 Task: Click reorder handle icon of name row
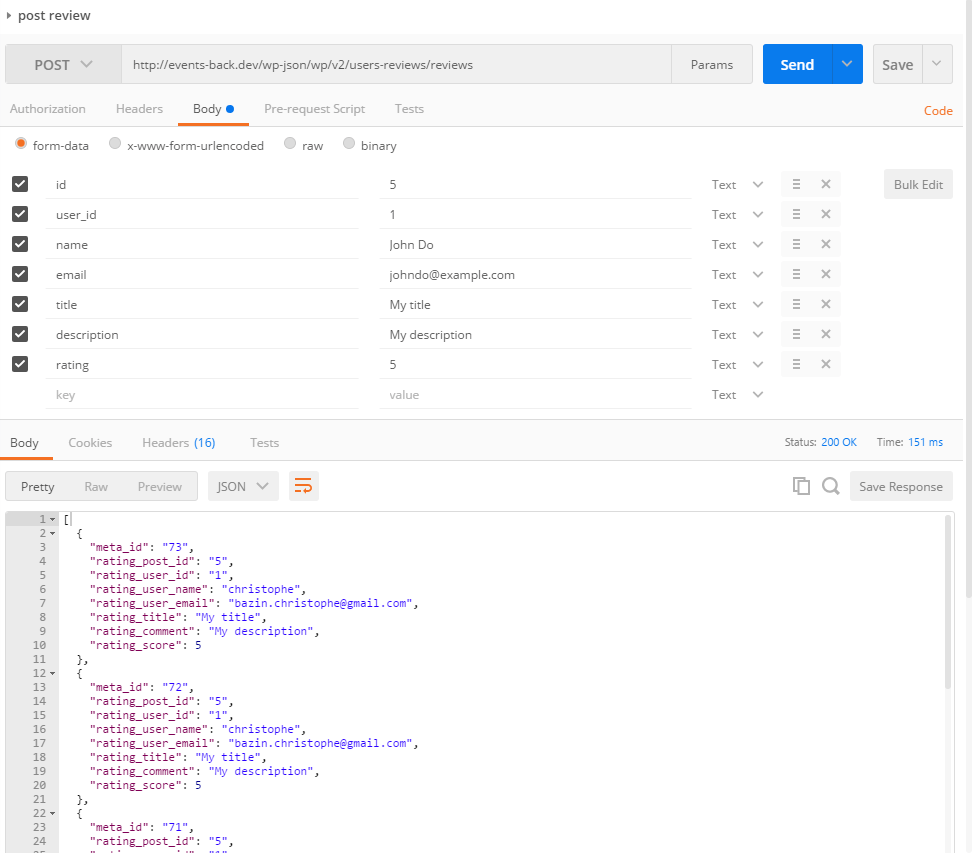click(x=796, y=244)
